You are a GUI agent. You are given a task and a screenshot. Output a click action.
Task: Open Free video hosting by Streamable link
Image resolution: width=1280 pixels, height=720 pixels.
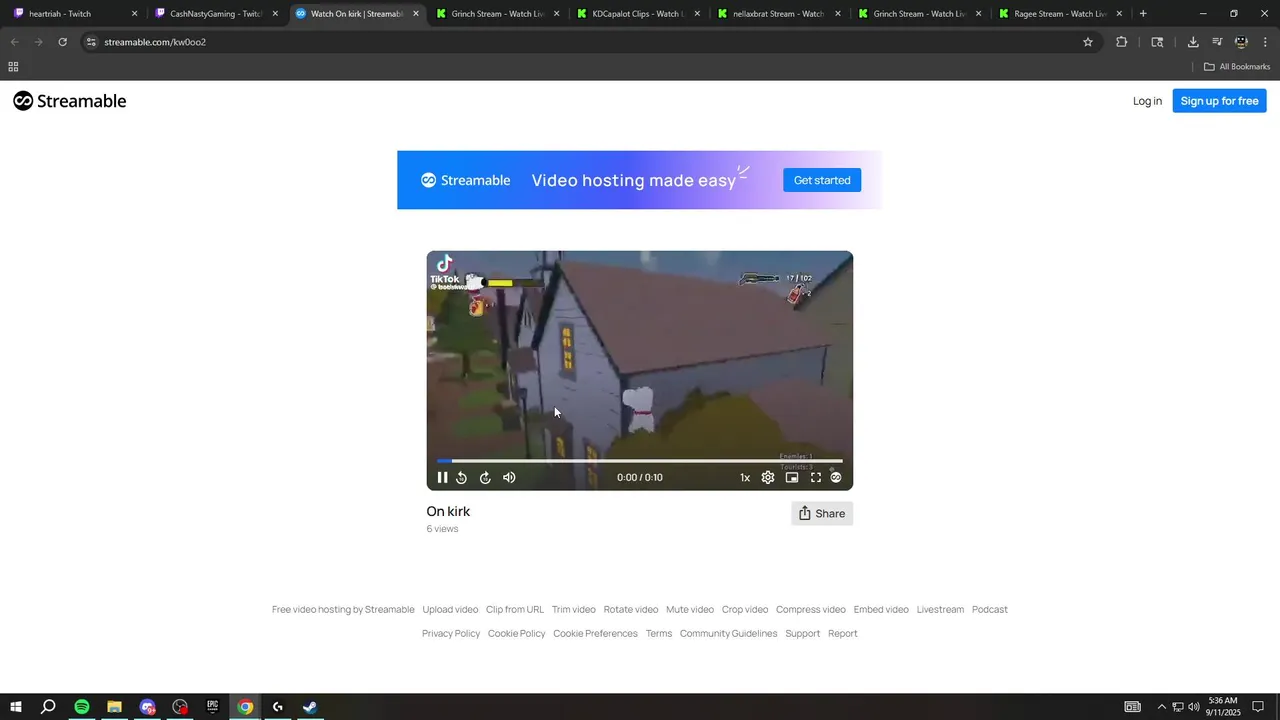coord(343,610)
